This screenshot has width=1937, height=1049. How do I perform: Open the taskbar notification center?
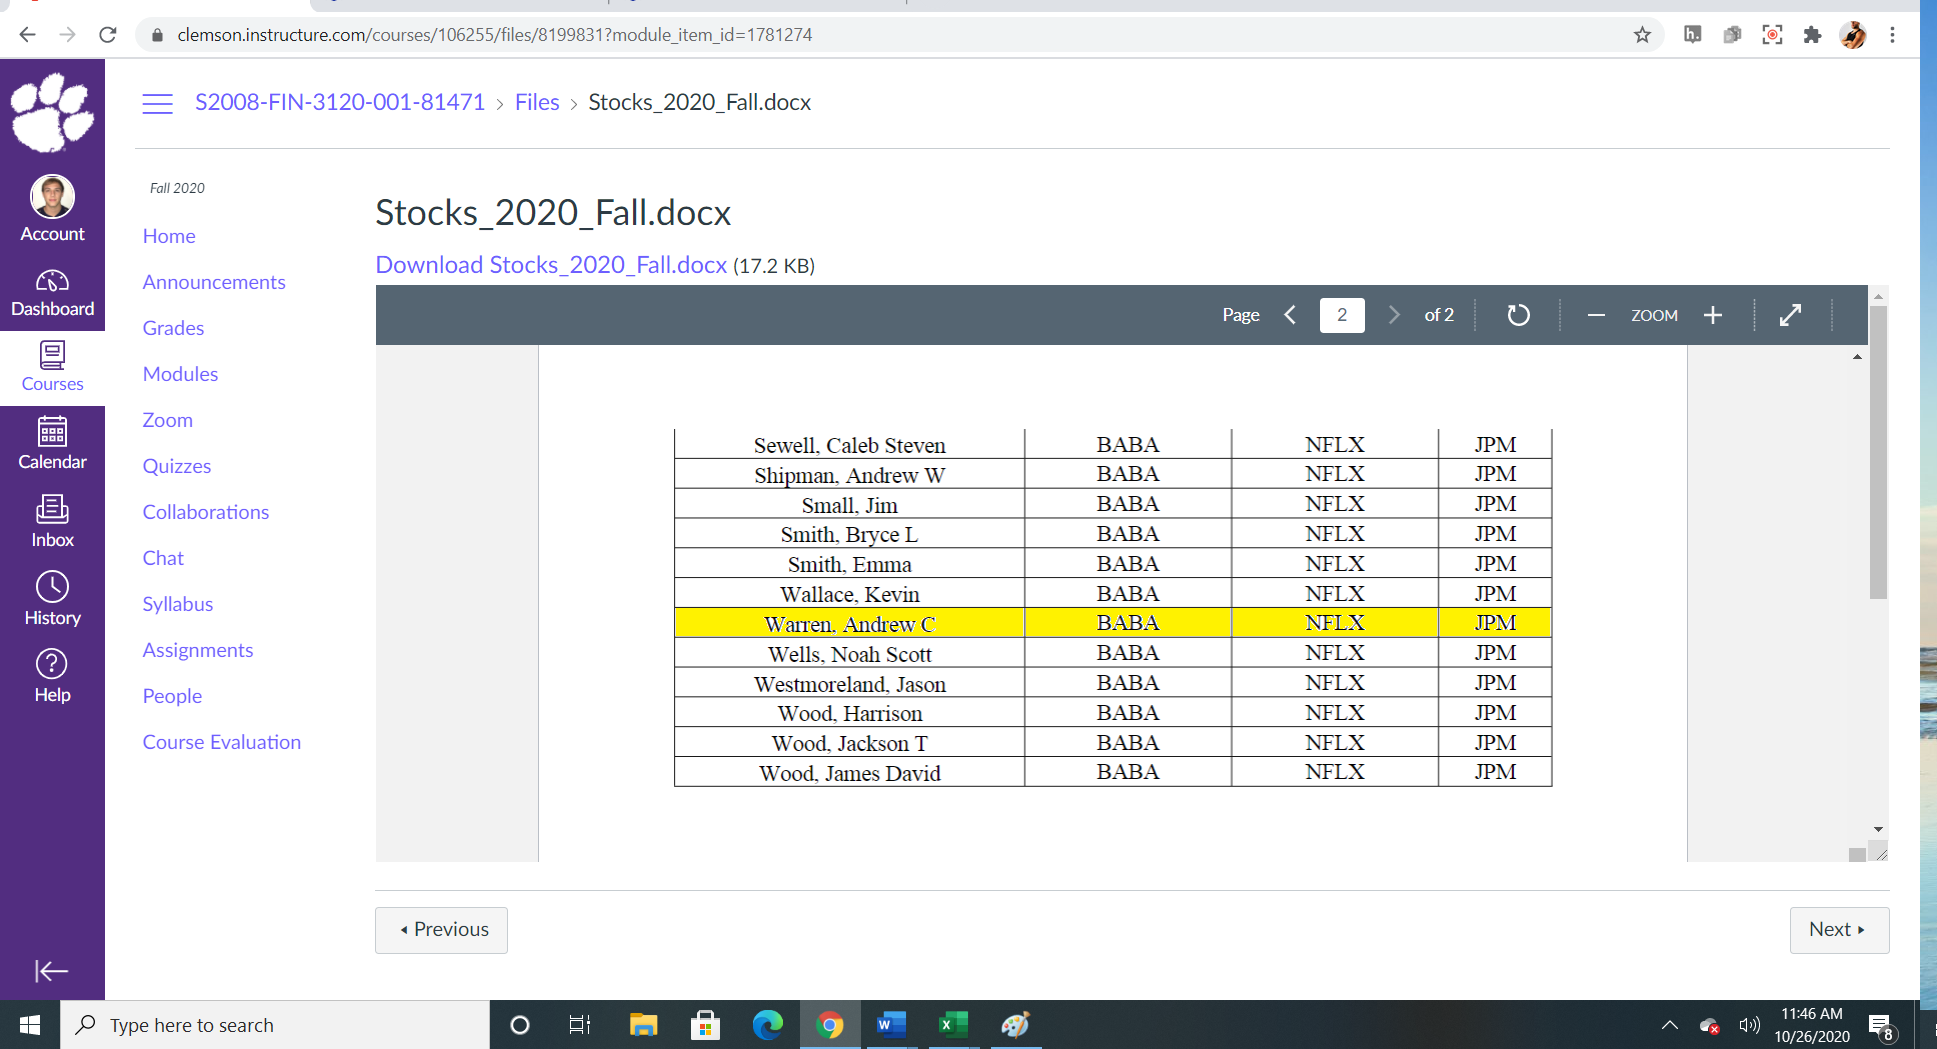pos(1881,1025)
